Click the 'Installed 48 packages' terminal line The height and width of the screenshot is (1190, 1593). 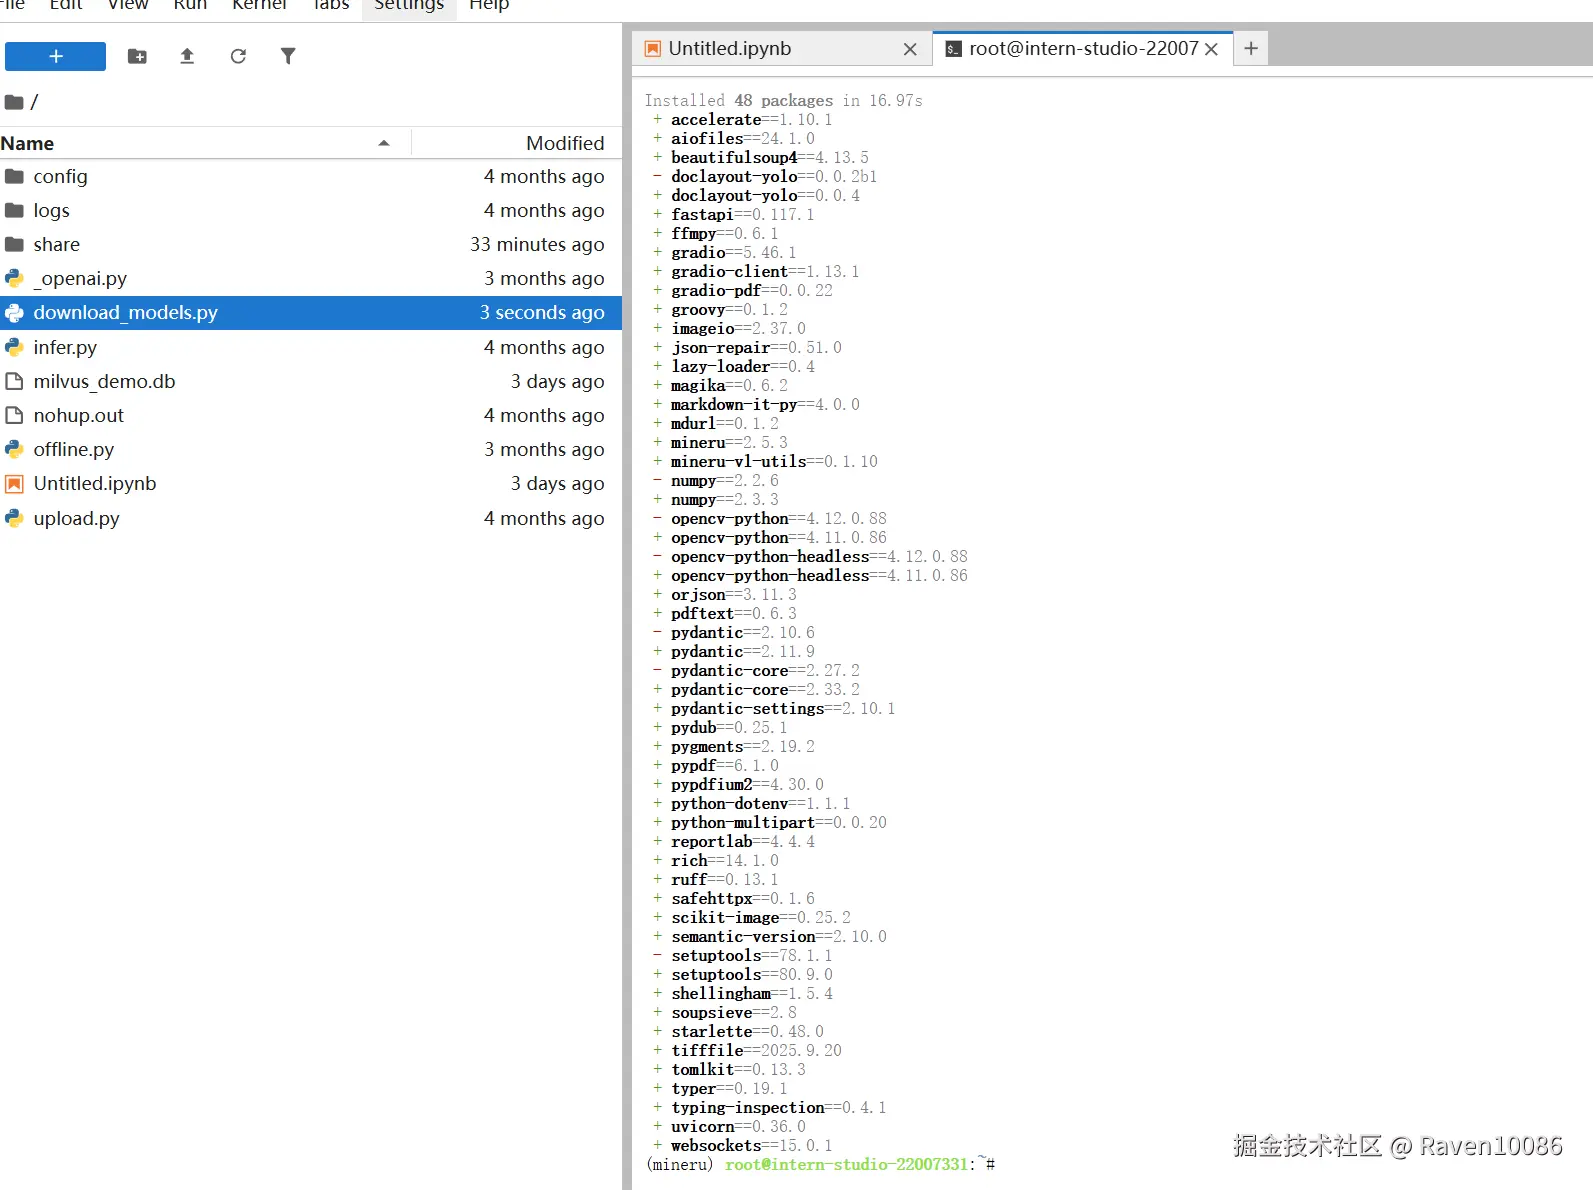(783, 101)
